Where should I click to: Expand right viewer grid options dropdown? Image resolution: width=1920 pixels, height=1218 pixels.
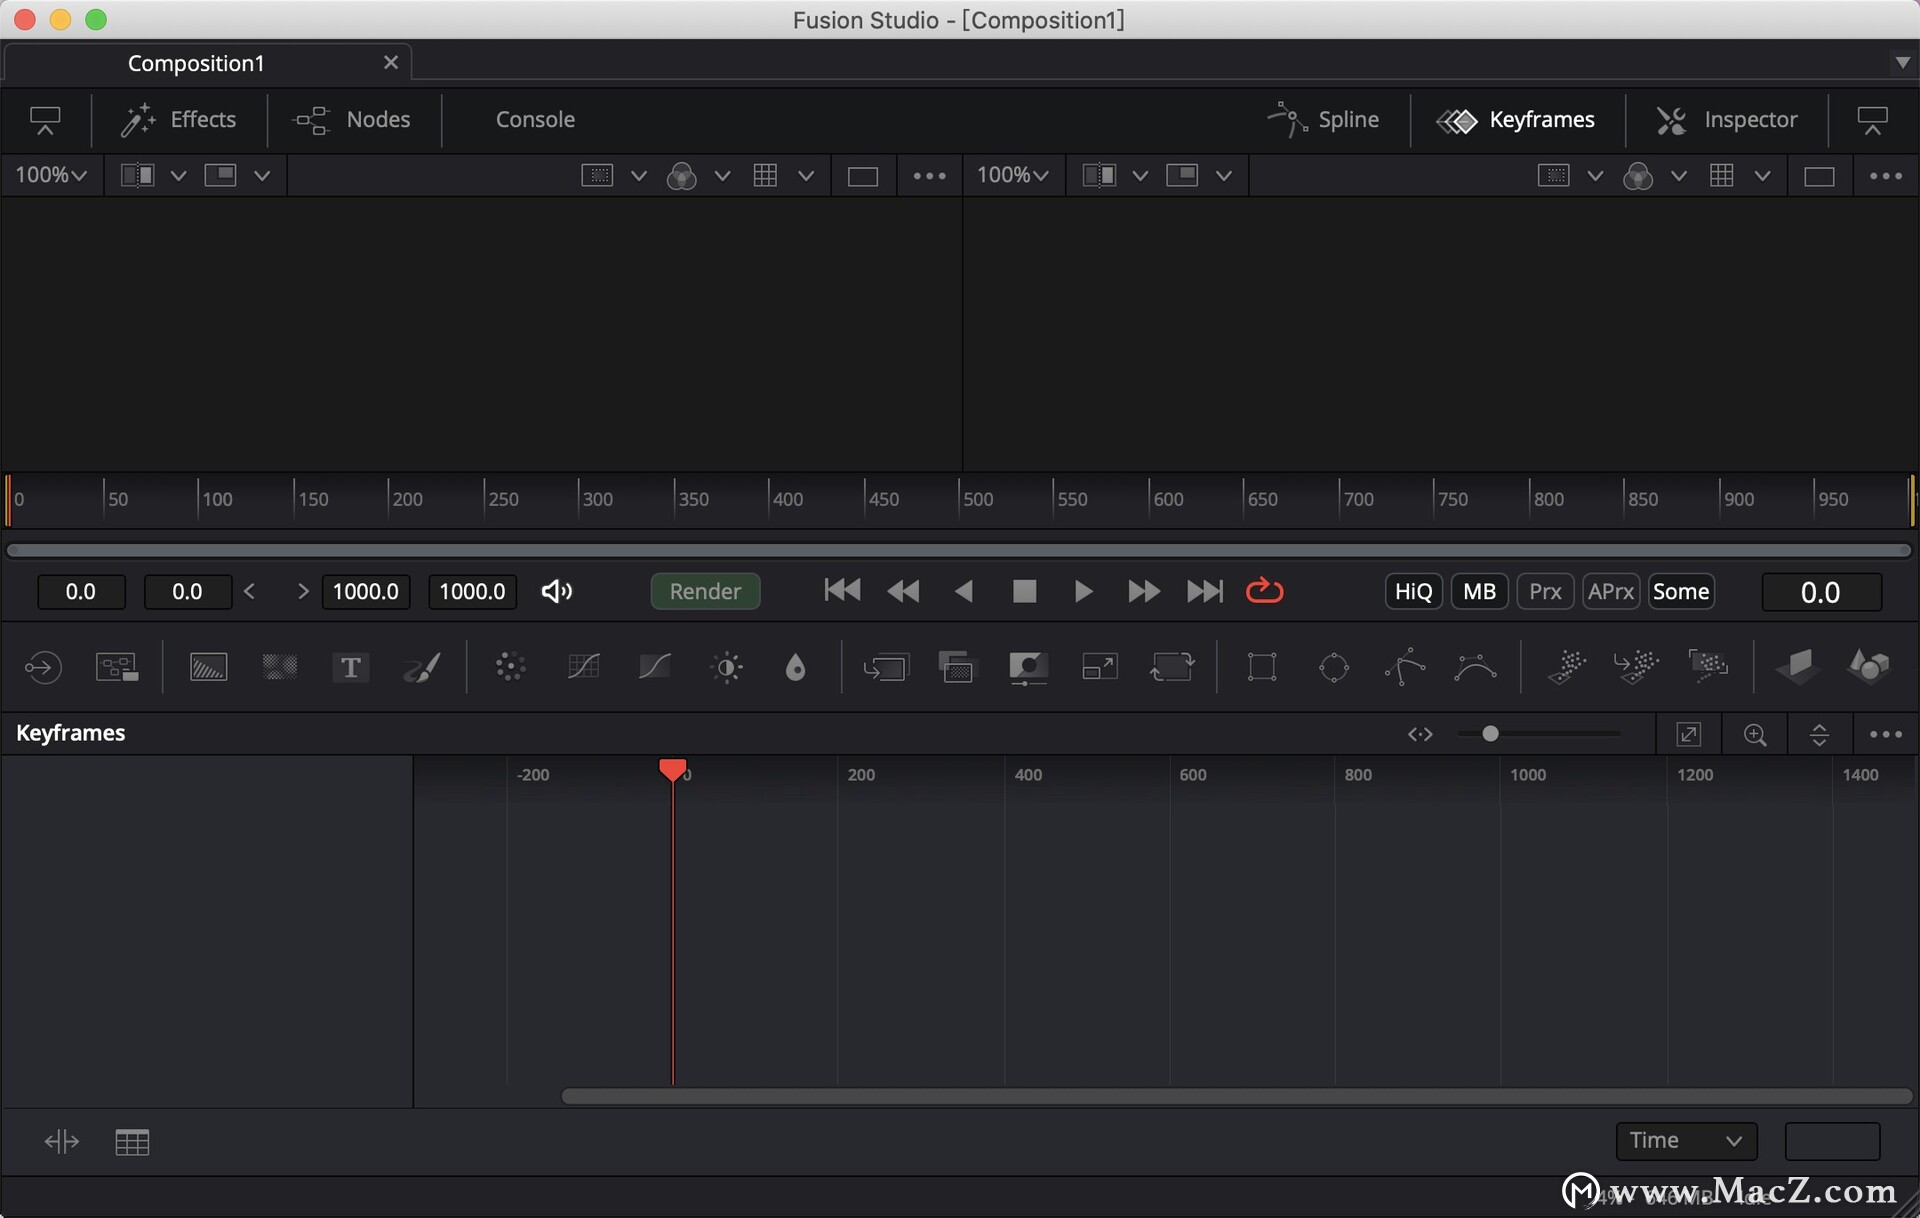1763,176
